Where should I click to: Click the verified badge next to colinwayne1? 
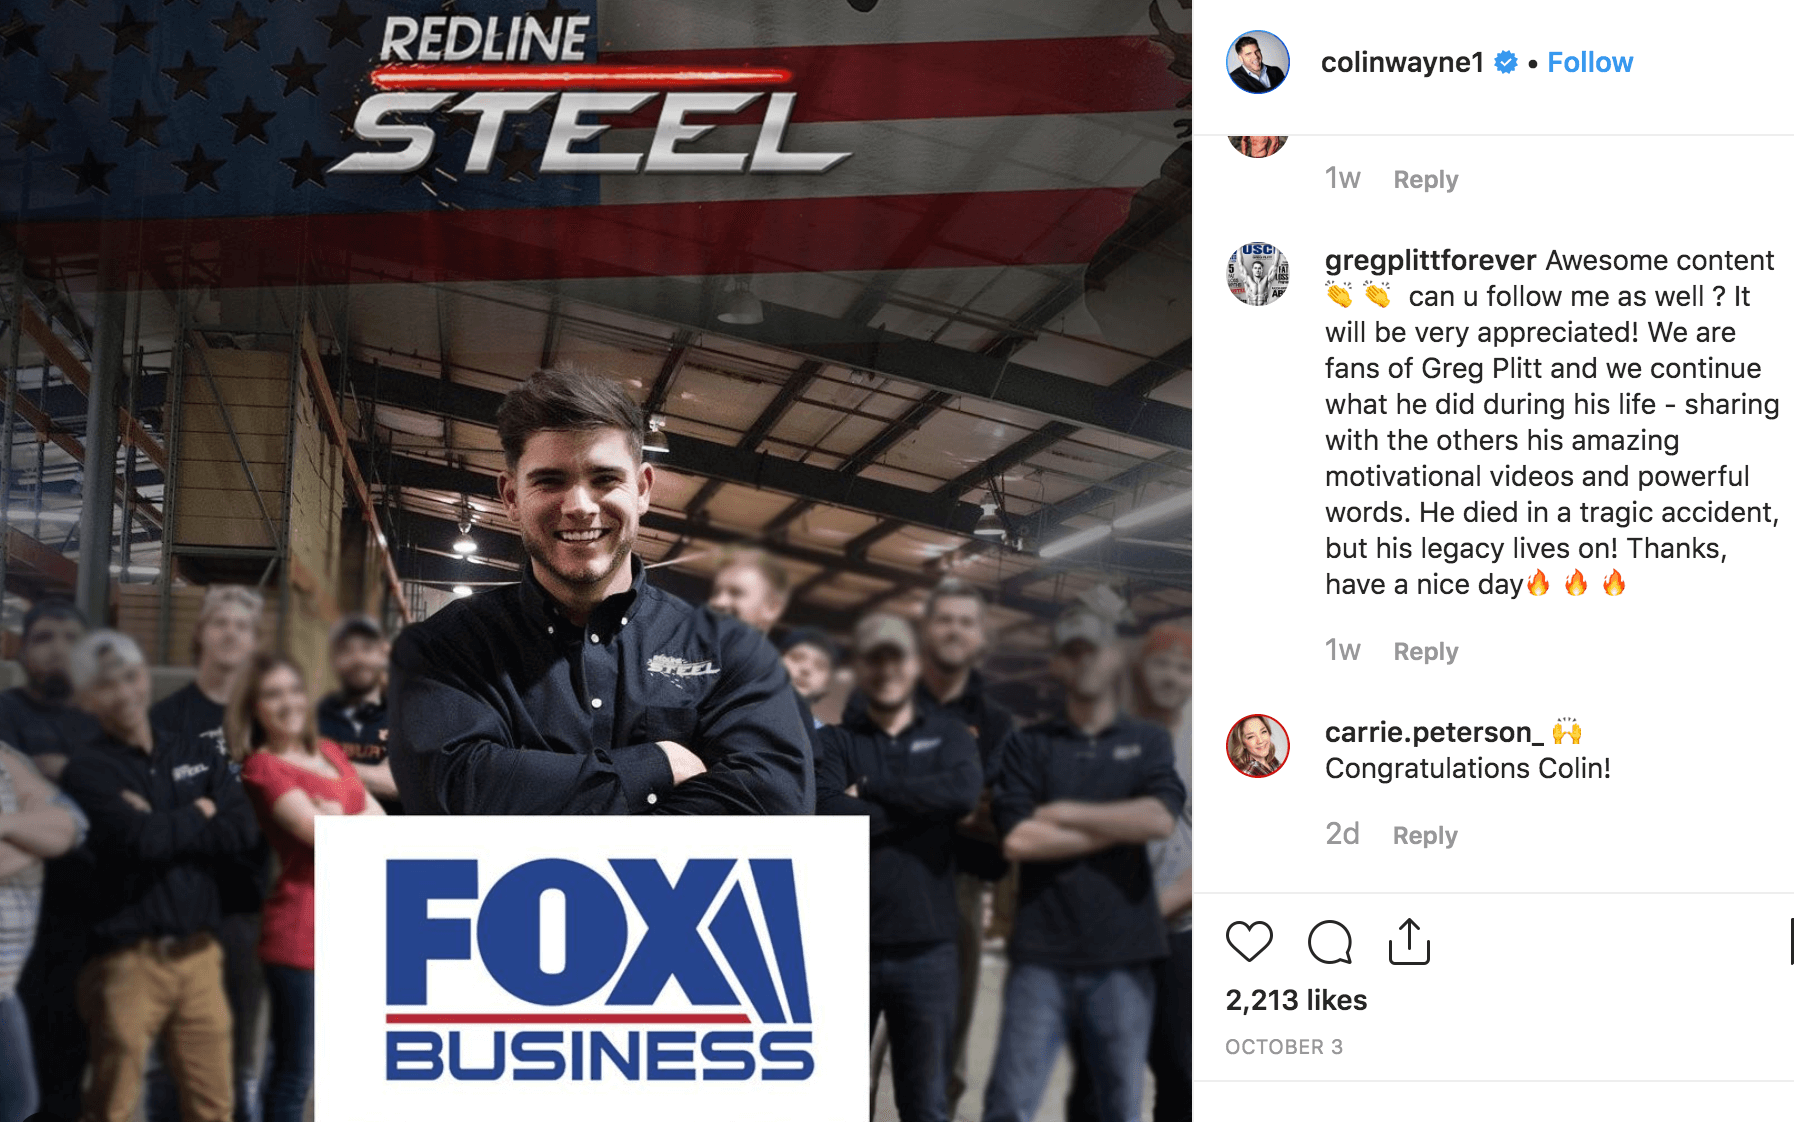(1506, 63)
